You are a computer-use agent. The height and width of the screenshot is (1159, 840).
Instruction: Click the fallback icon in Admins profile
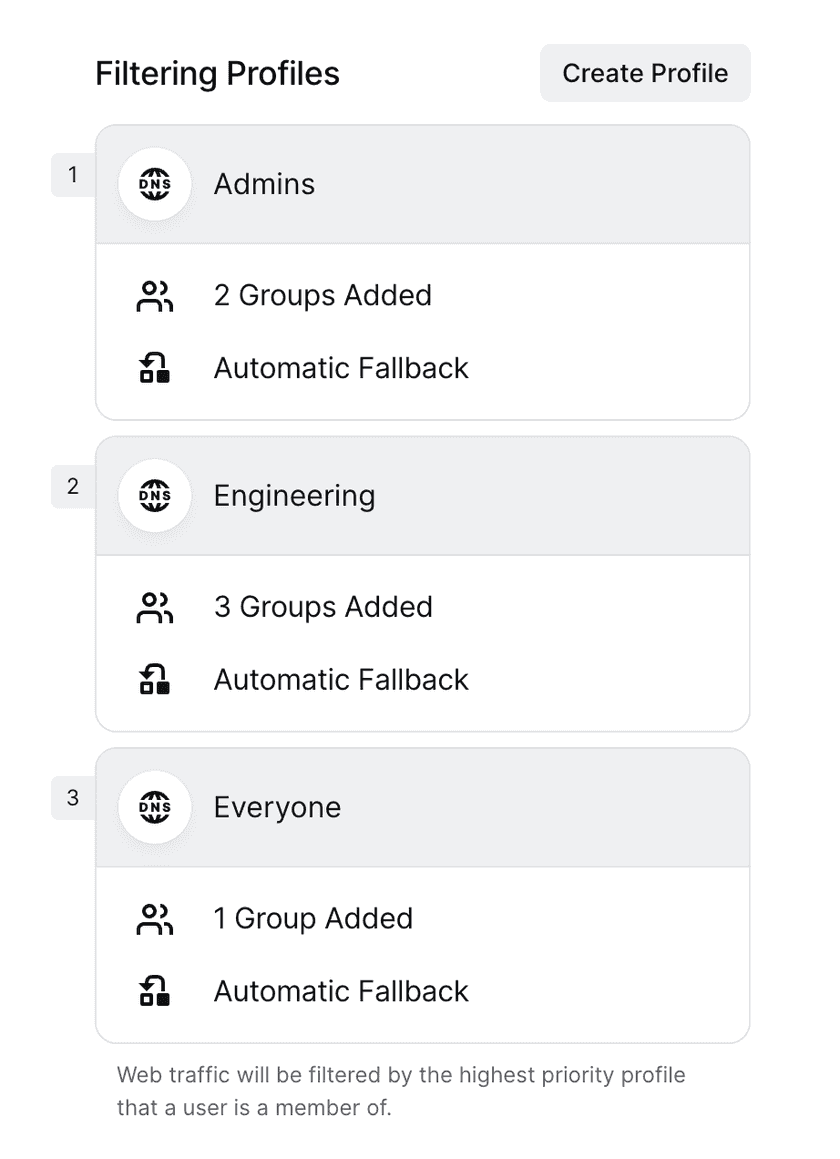pyautogui.click(x=154, y=368)
